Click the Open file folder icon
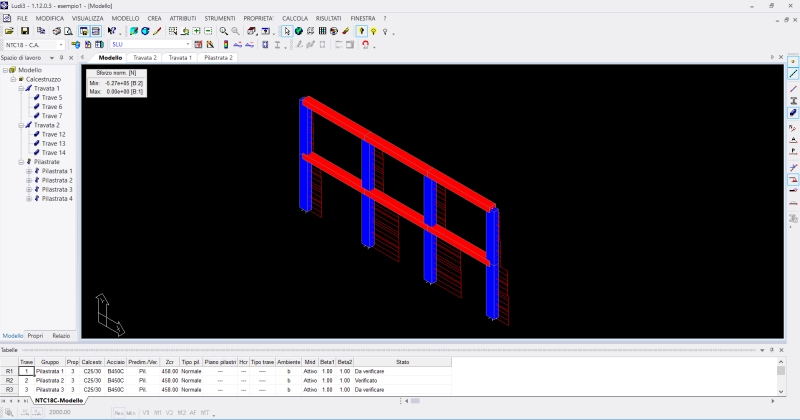 pos(9,31)
